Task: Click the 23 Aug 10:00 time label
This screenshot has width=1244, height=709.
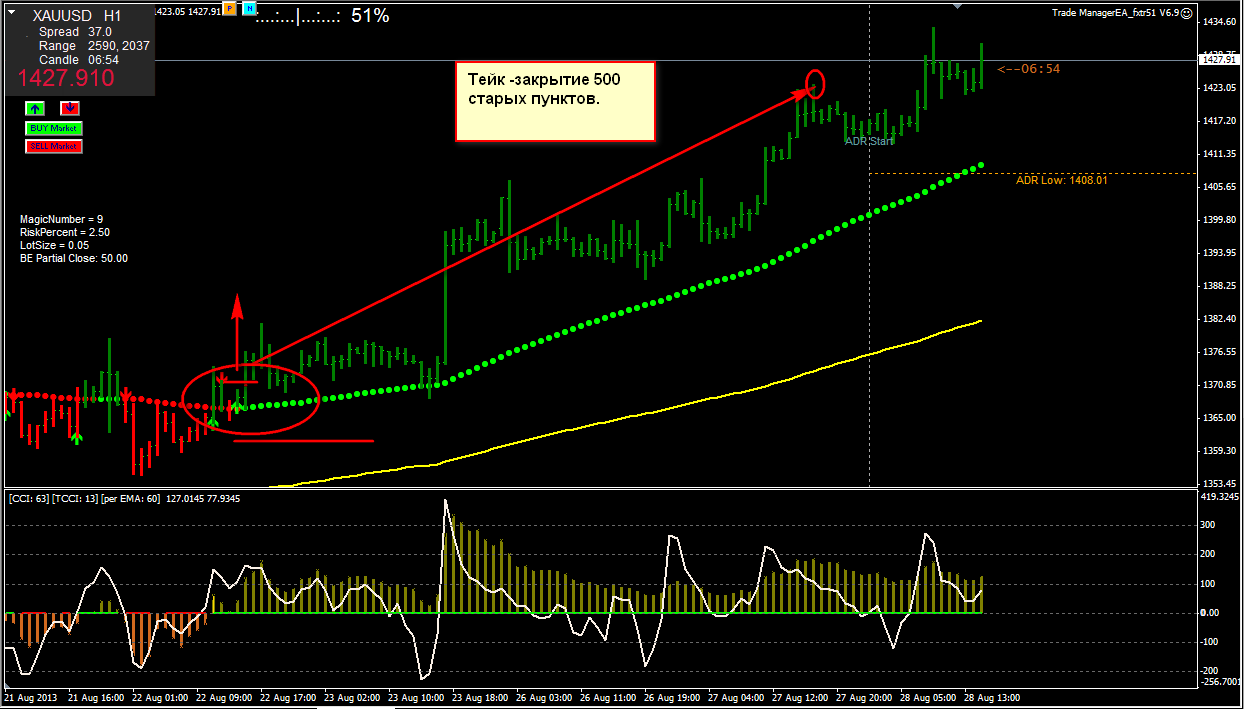Action: pyautogui.click(x=417, y=697)
